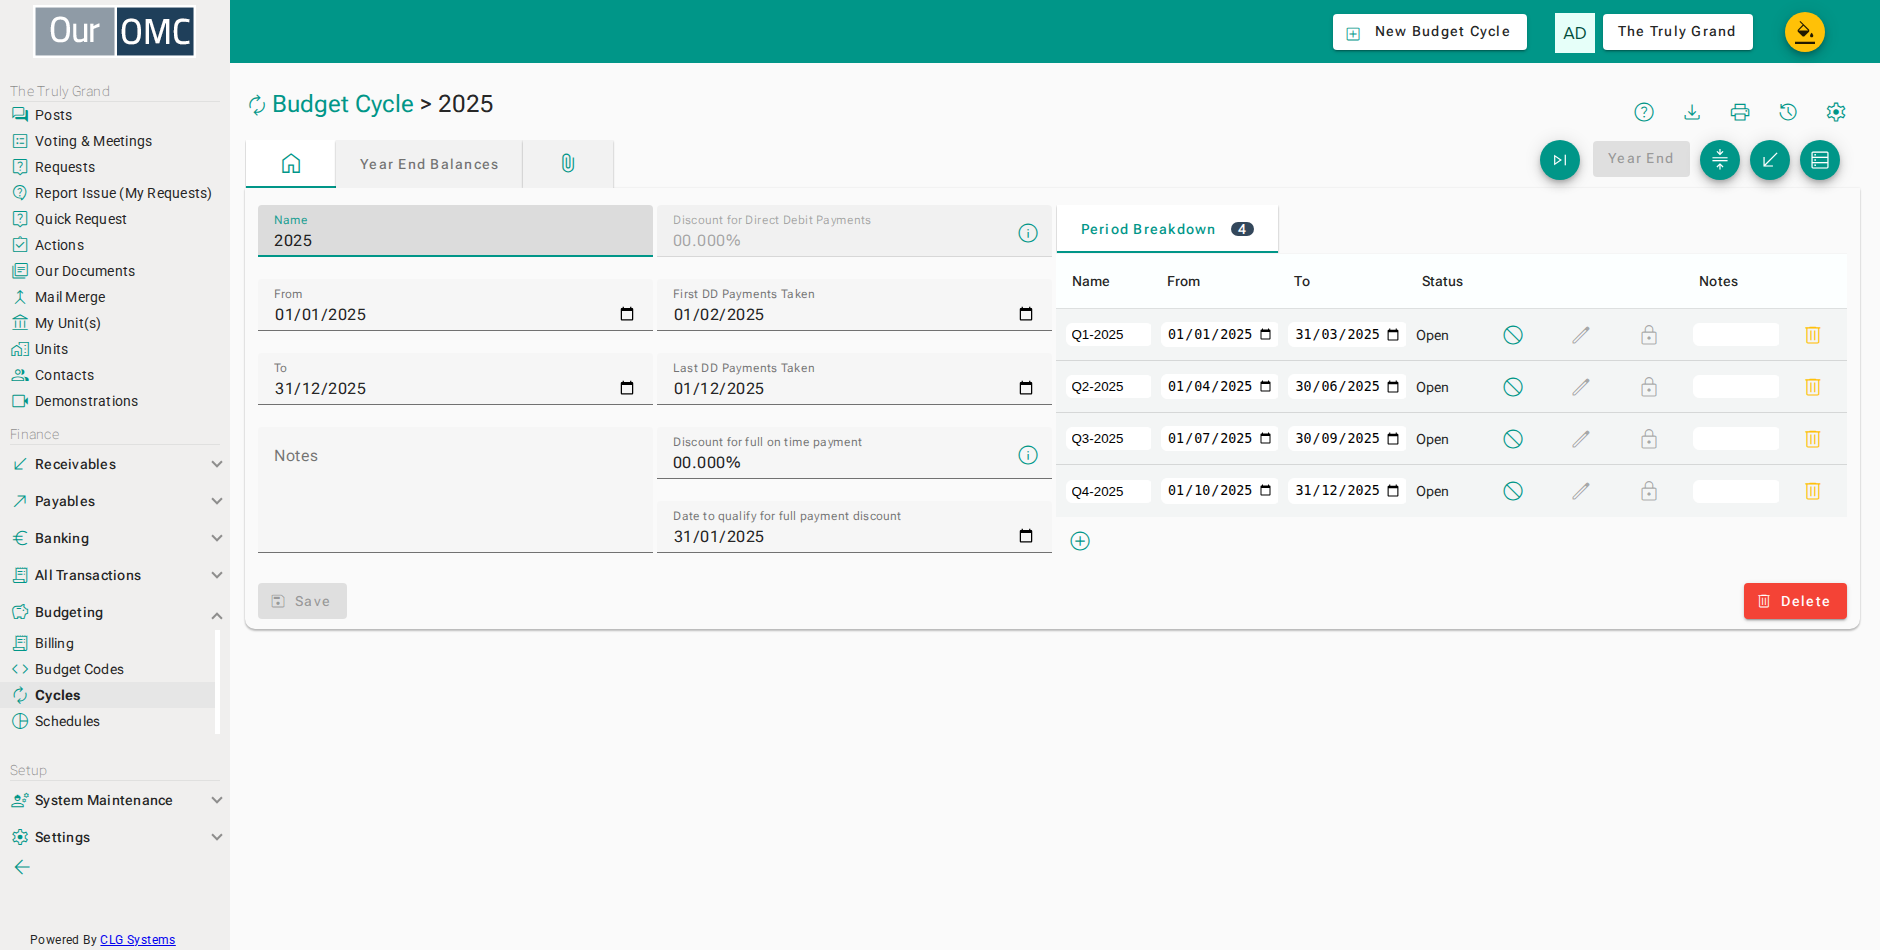Click the add period plus icon
1880x950 pixels.
tap(1080, 541)
